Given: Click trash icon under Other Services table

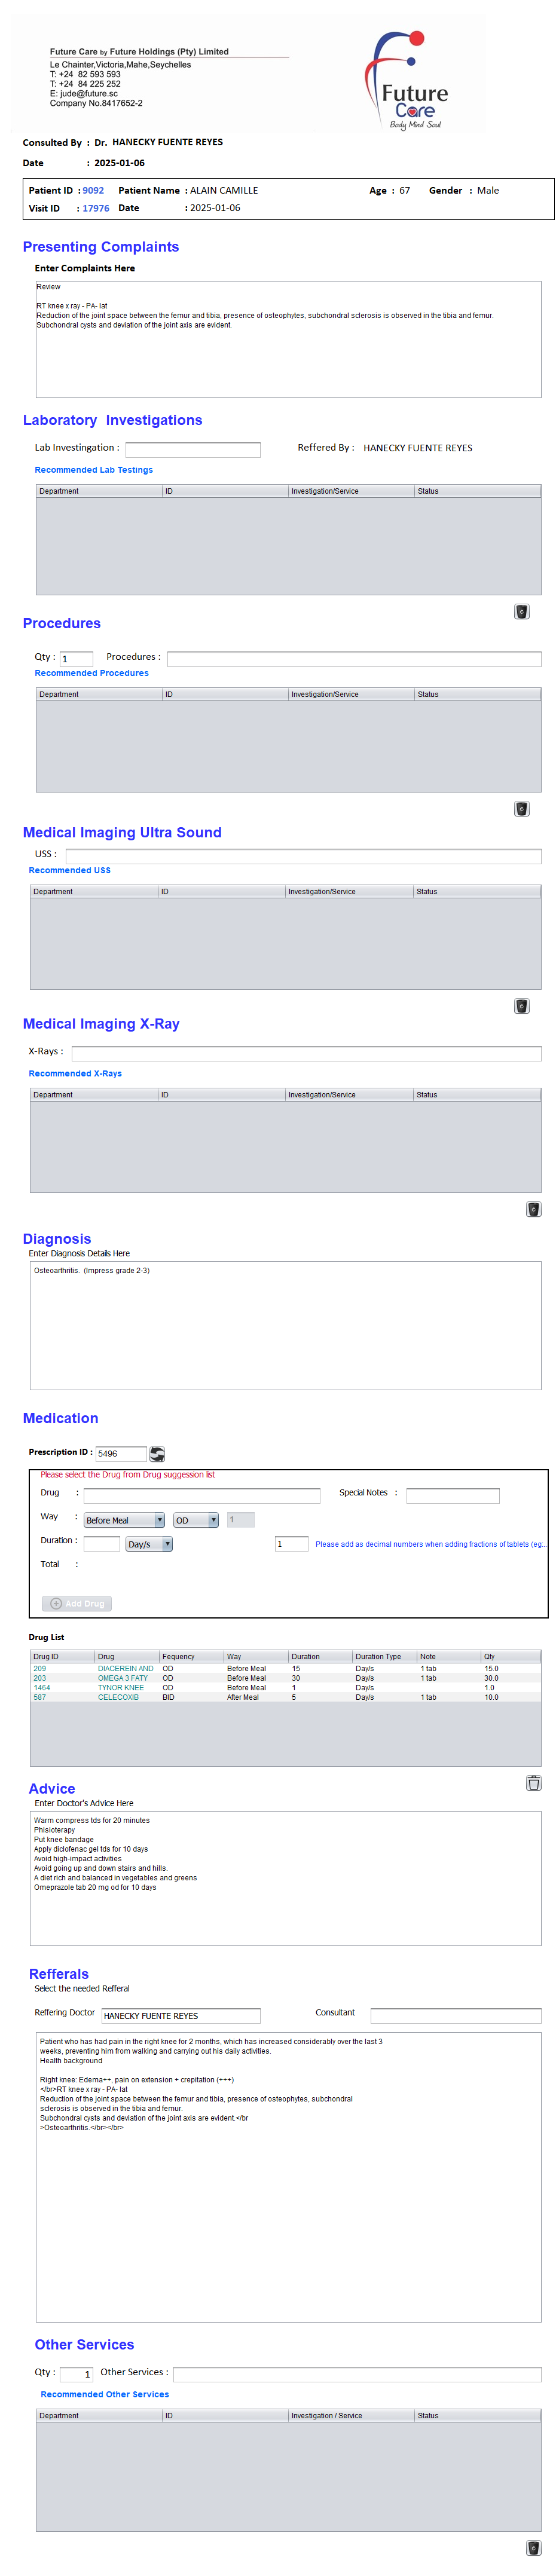Looking at the screenshot, I should pyautogui.click(x=533, y=2547).
